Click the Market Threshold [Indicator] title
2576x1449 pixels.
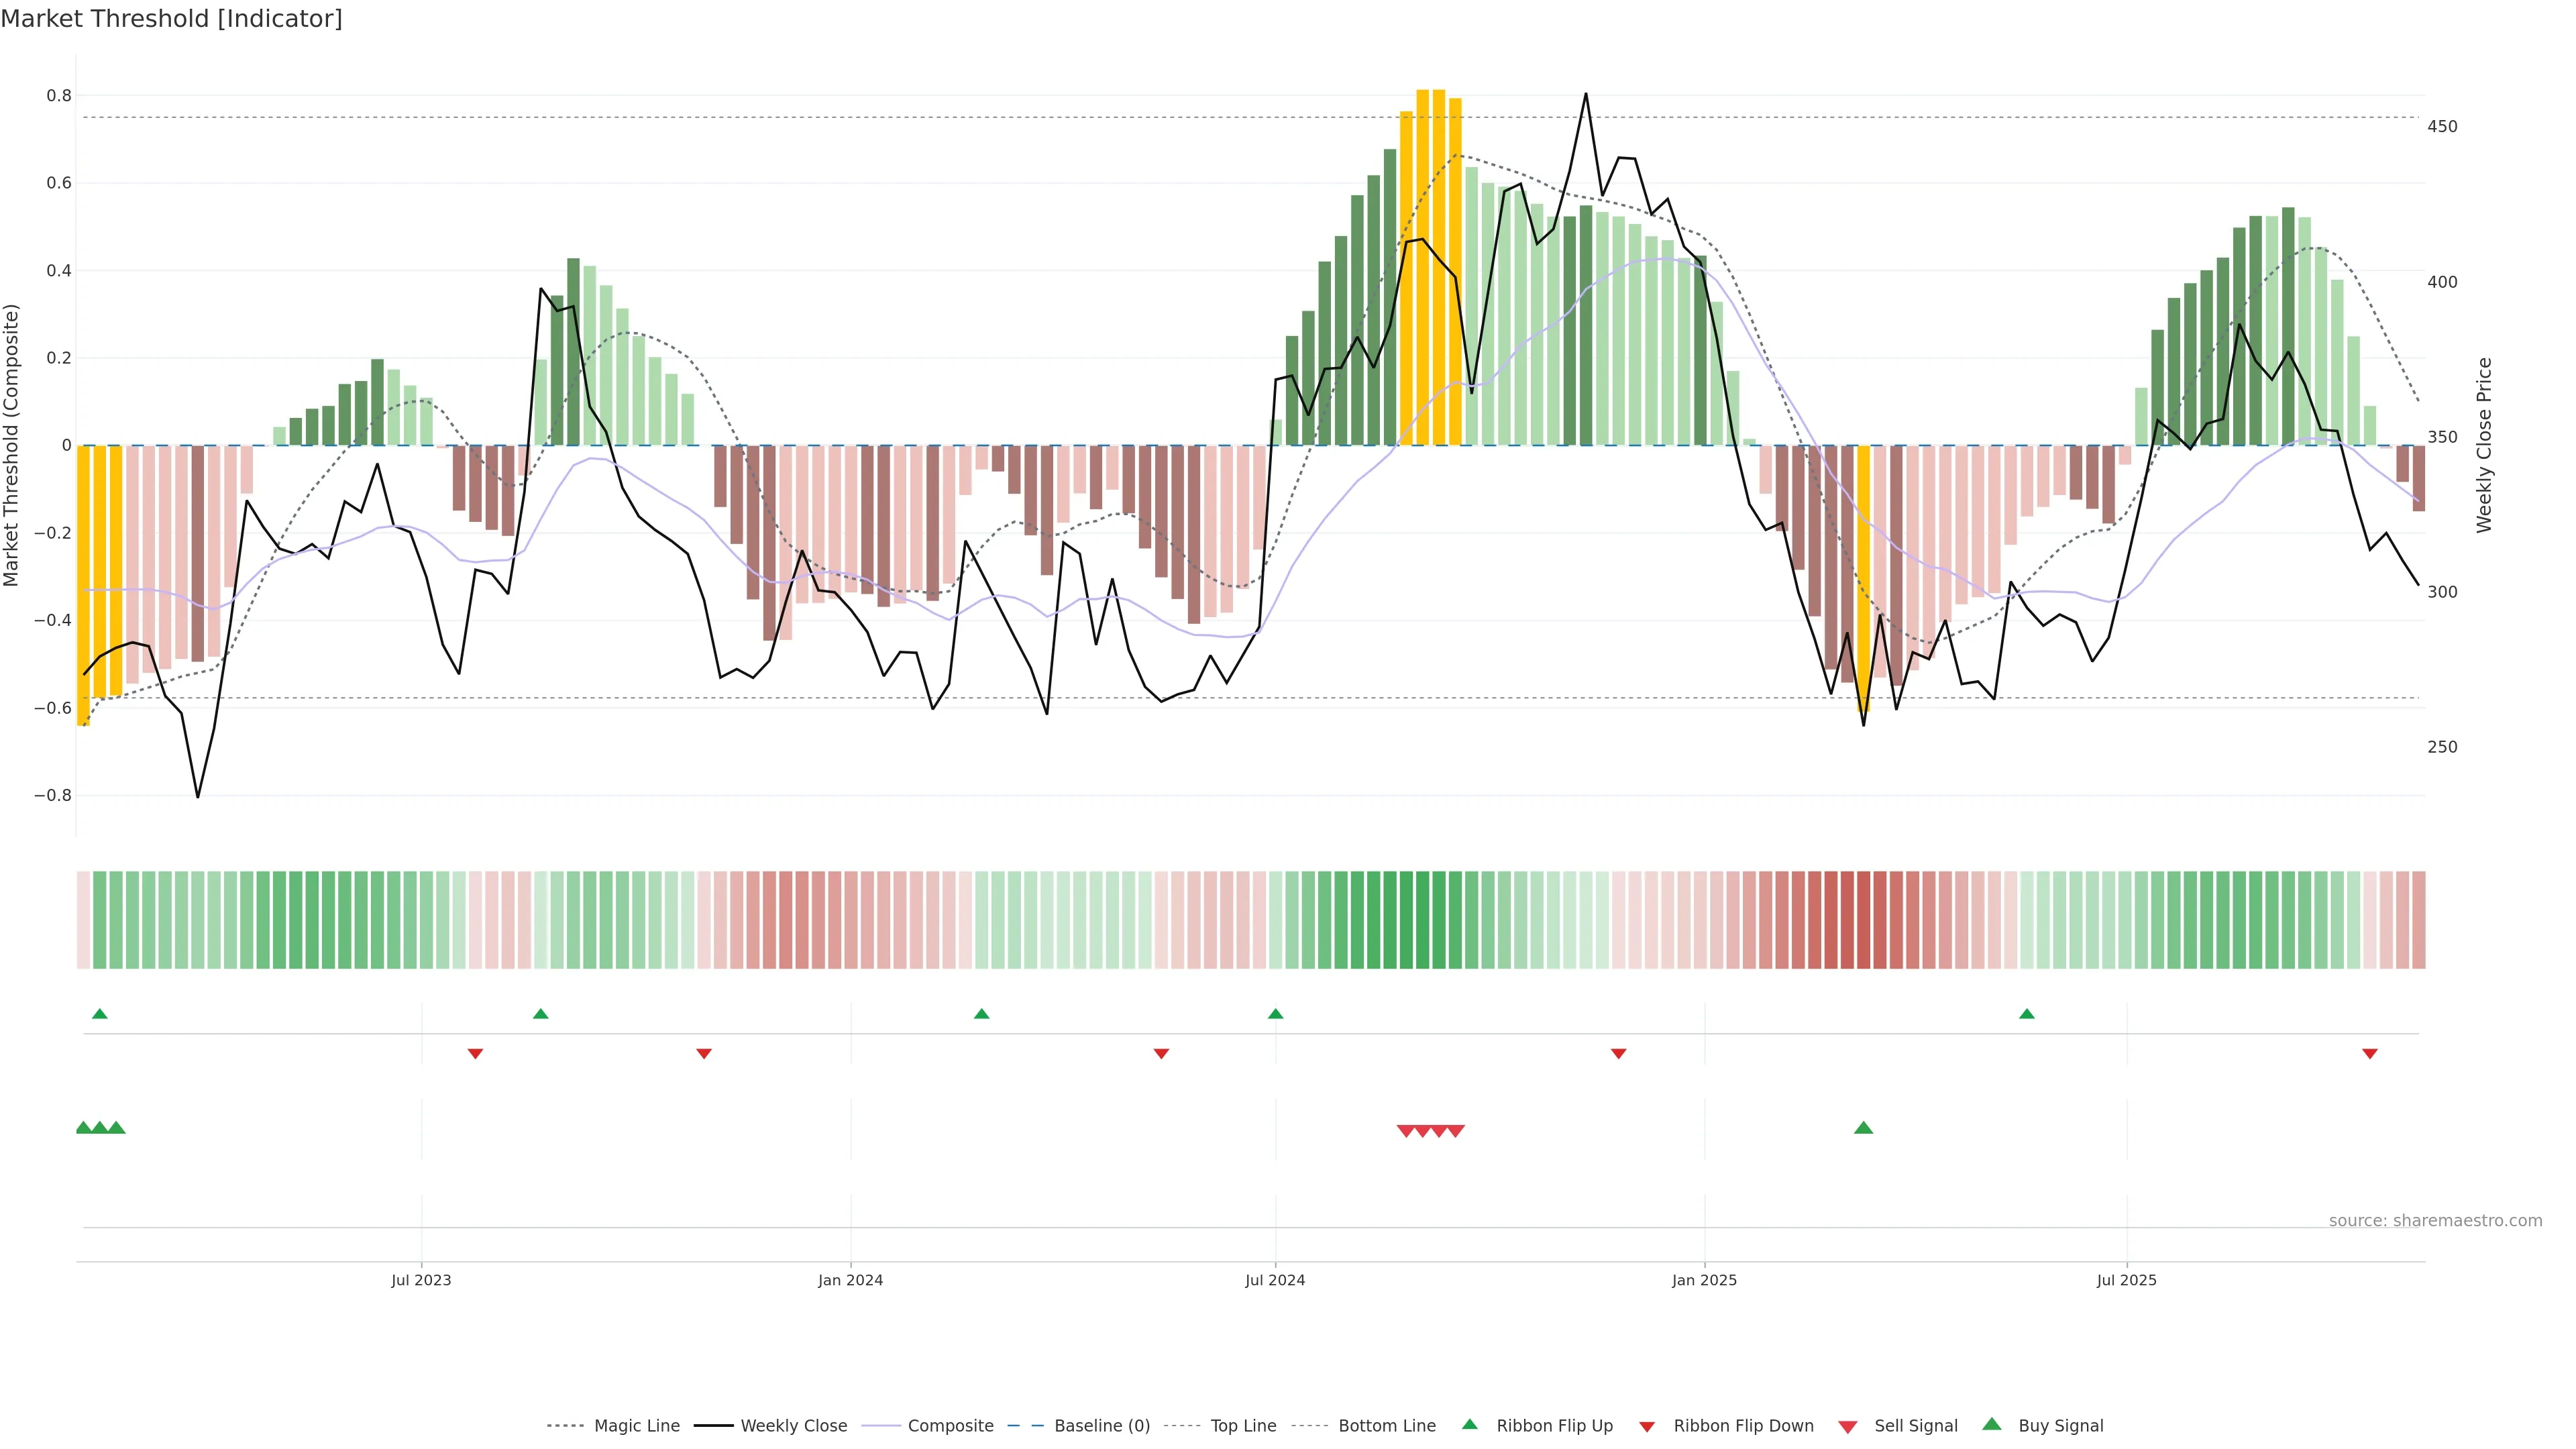pyautogui.click(x=171, y=19)
